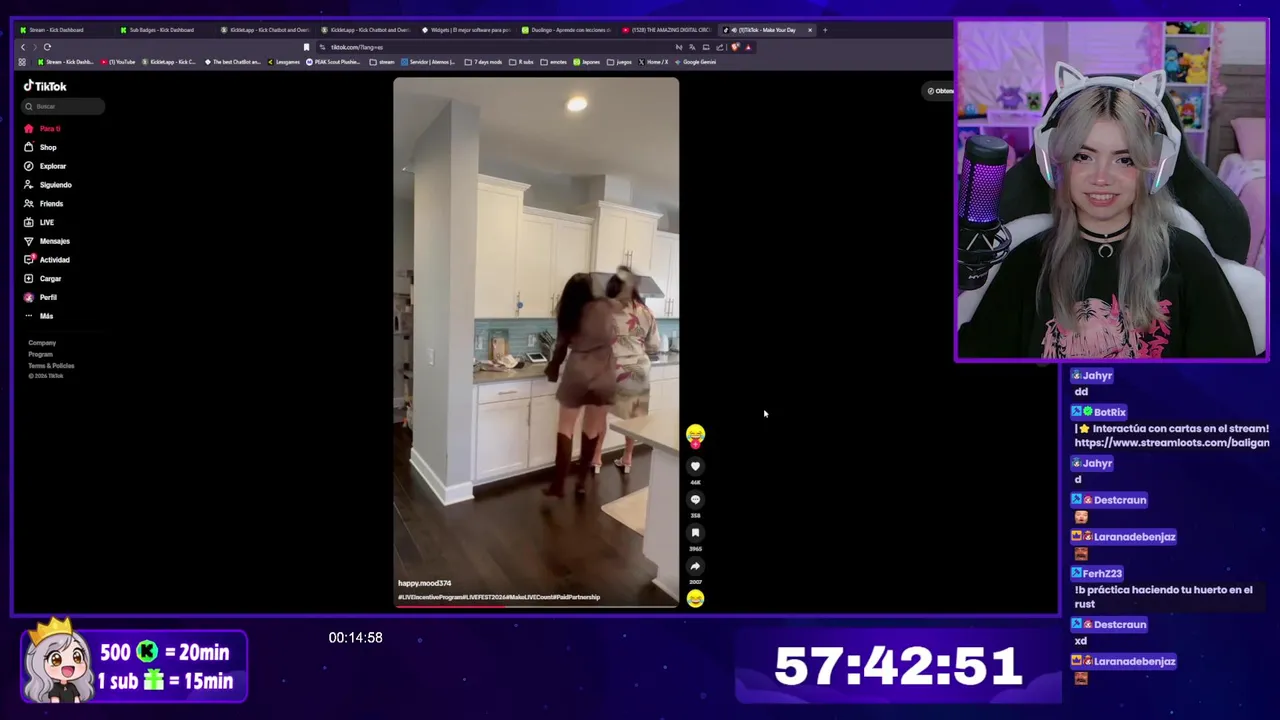Reload the current page
1280x720 pixels.
tap(47, 47)
